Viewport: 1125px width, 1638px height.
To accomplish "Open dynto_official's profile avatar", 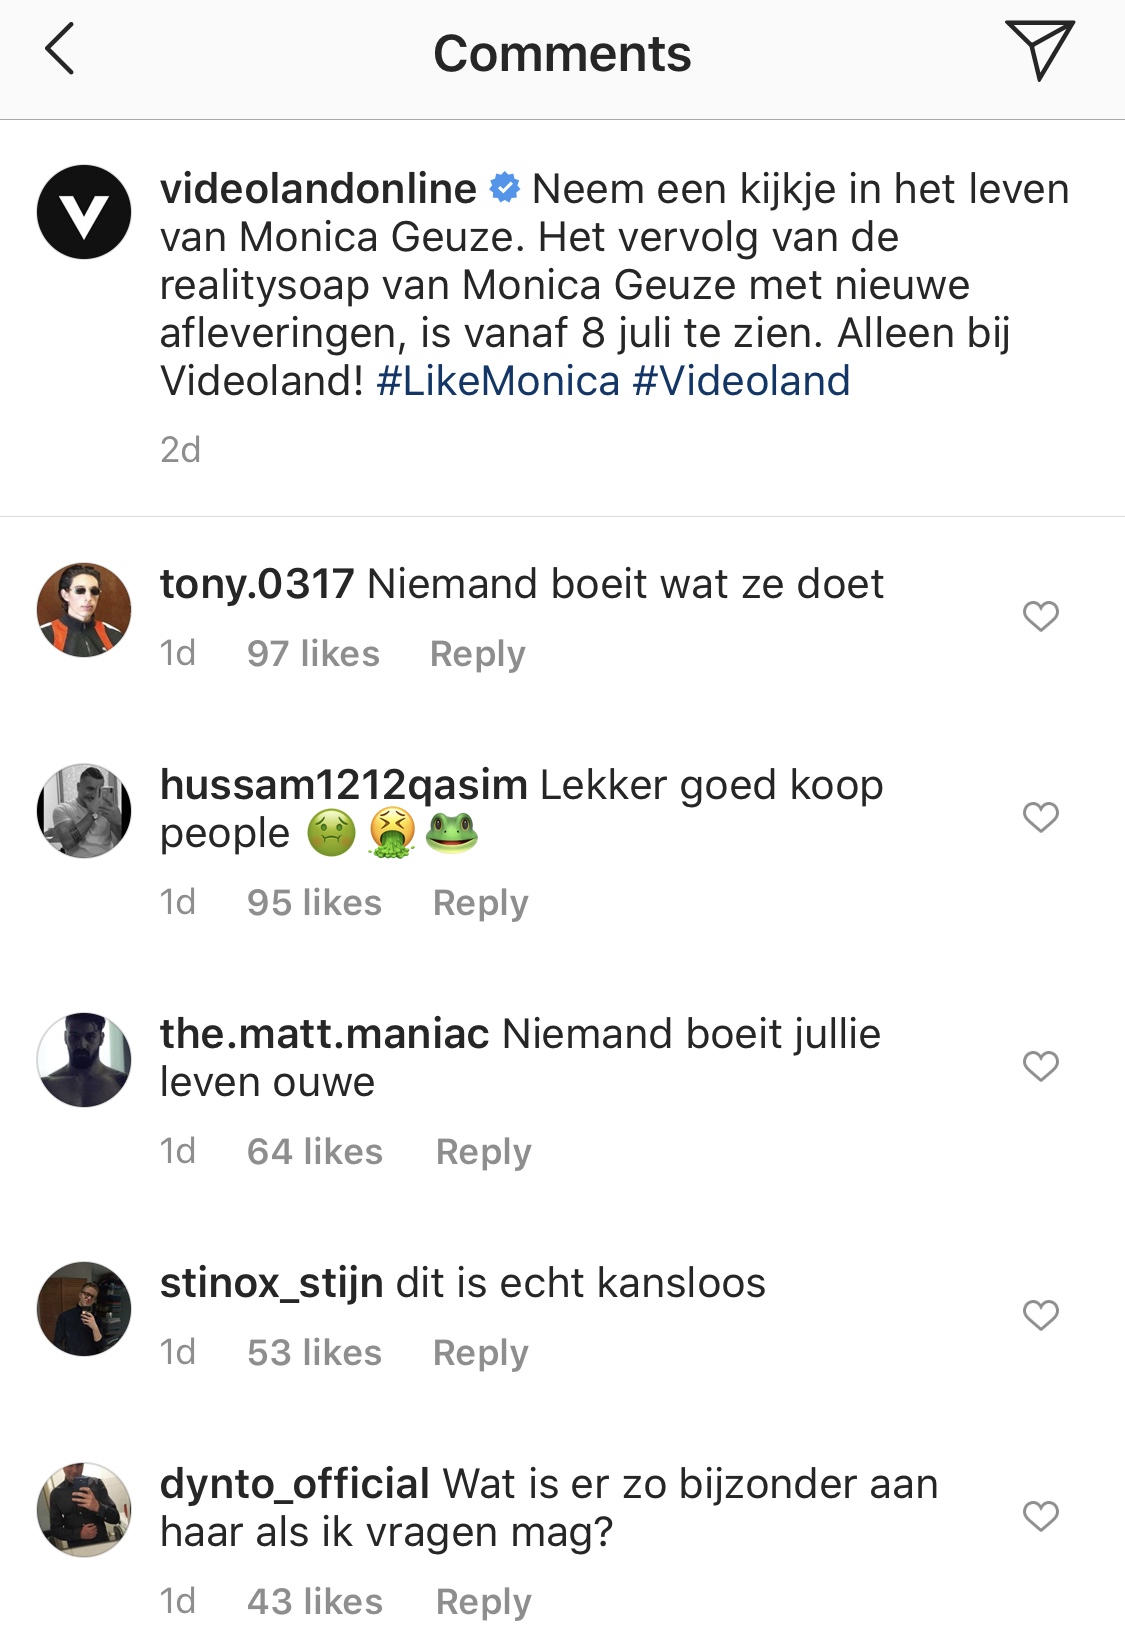I will (84, 1509).
